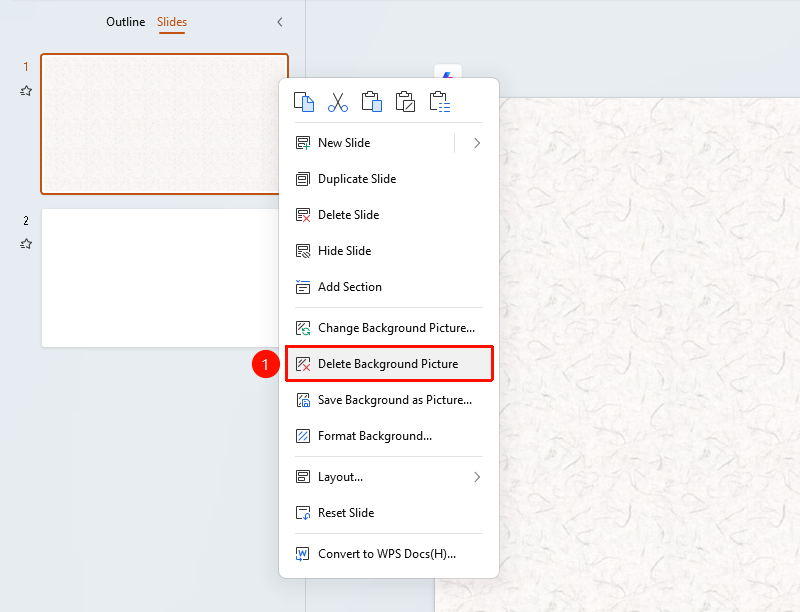Click the Paste as text only icon

click(x=439, y=102)
